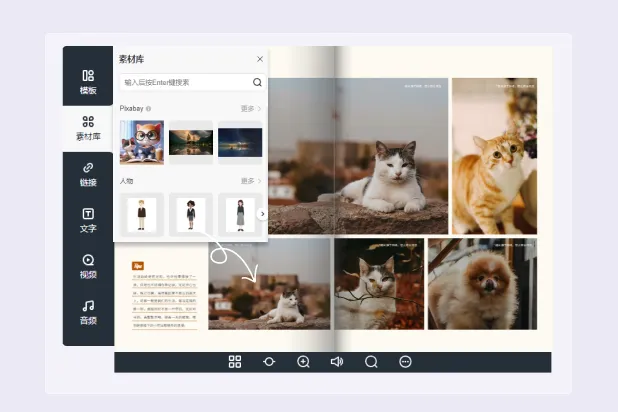Choose the blonde man character thumbnail
Image resolution: width=618 pixels, height=412 pixels.
142,214
